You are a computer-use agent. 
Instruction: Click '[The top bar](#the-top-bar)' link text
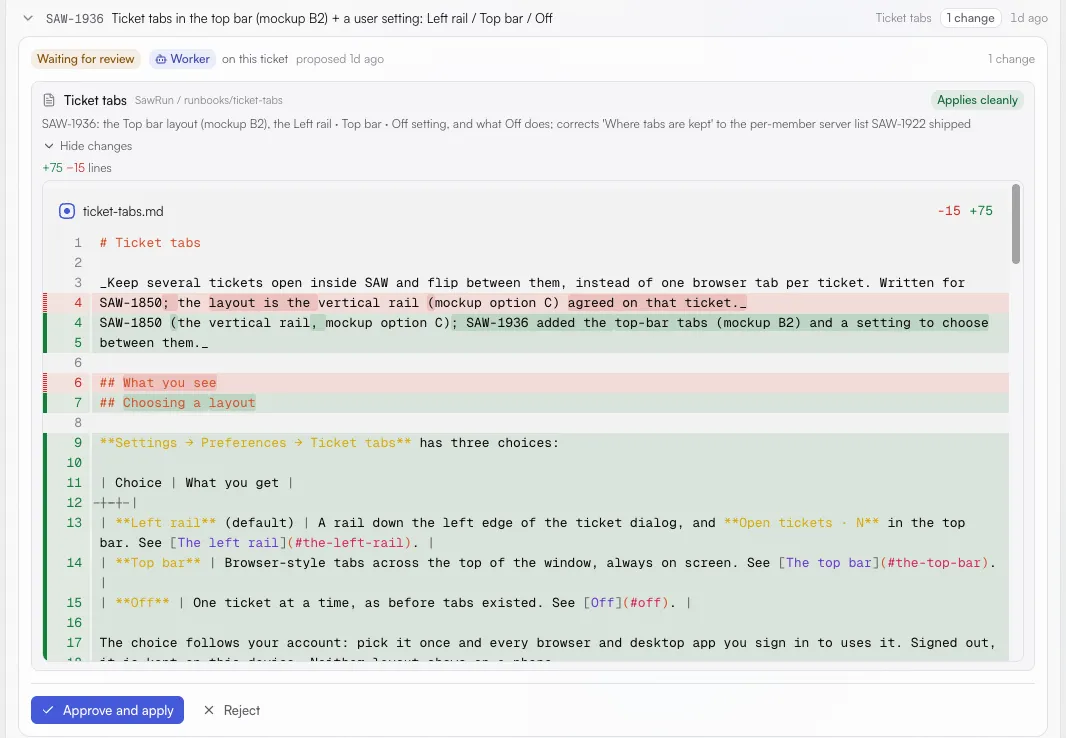coord(883,563)
